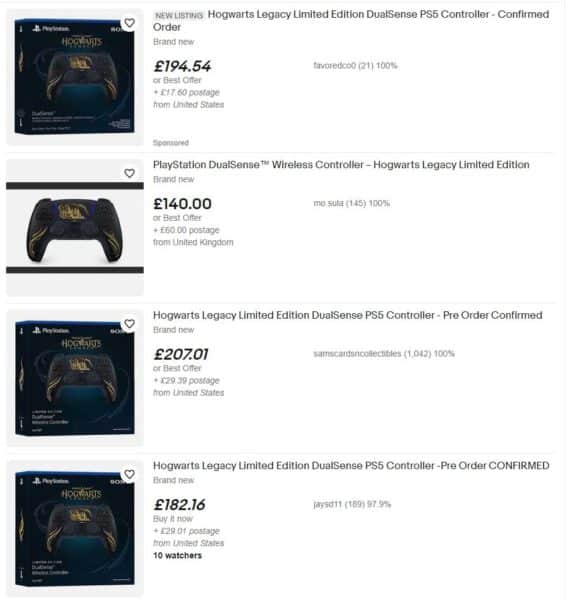Screen dimensions: 577x600
Task: Click the boxed controller thumbnail of first listing
Action: (x=75, y=77)
